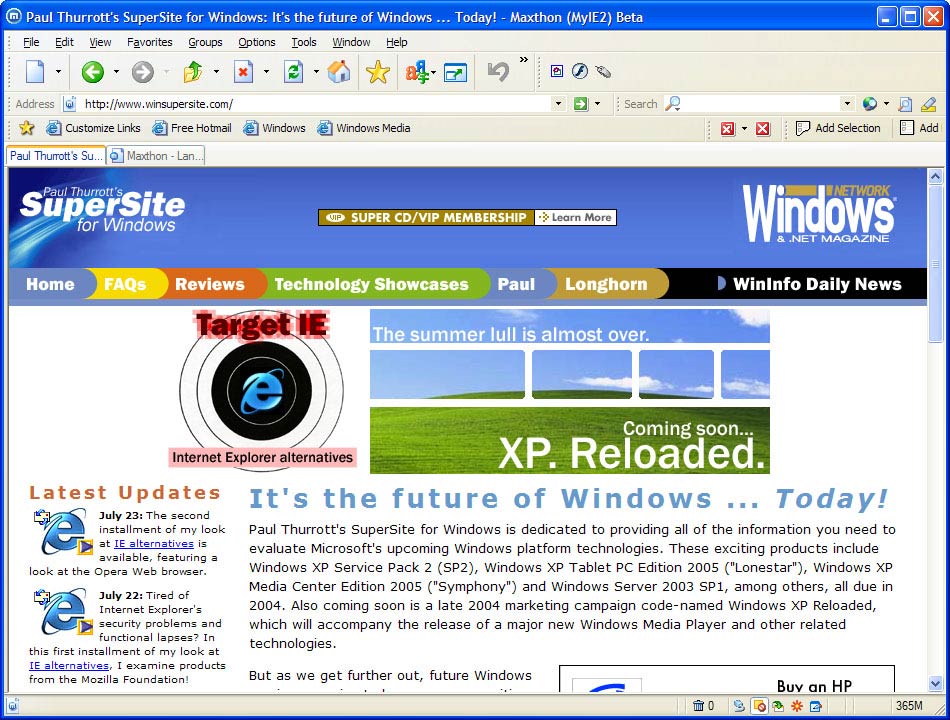This screenshot has width=950, height=720.
Task: Open the Groups menu
Action: click(x=205, y=42)
